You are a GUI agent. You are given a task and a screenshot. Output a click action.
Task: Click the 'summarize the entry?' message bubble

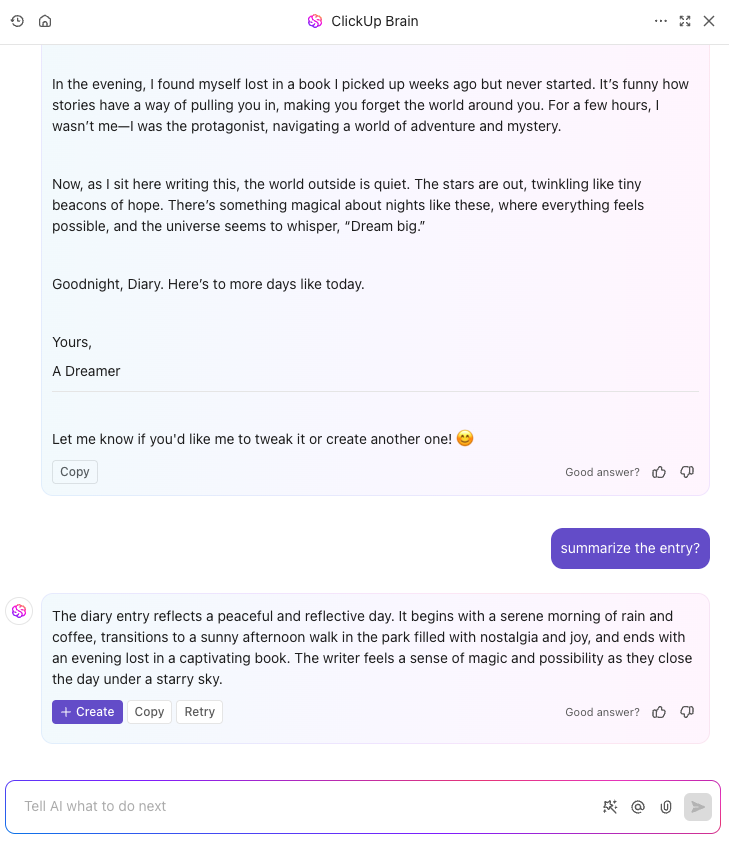click(630, 548)
